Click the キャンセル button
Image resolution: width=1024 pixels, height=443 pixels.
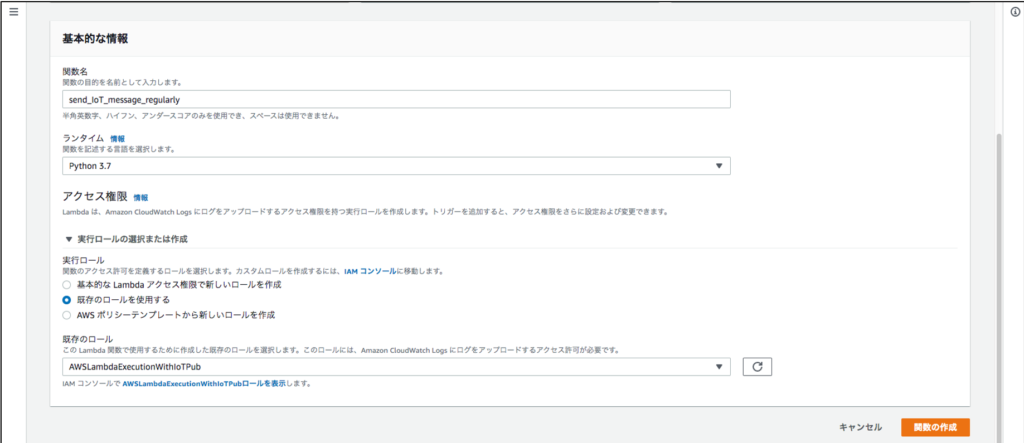click(x=860, y=427)
